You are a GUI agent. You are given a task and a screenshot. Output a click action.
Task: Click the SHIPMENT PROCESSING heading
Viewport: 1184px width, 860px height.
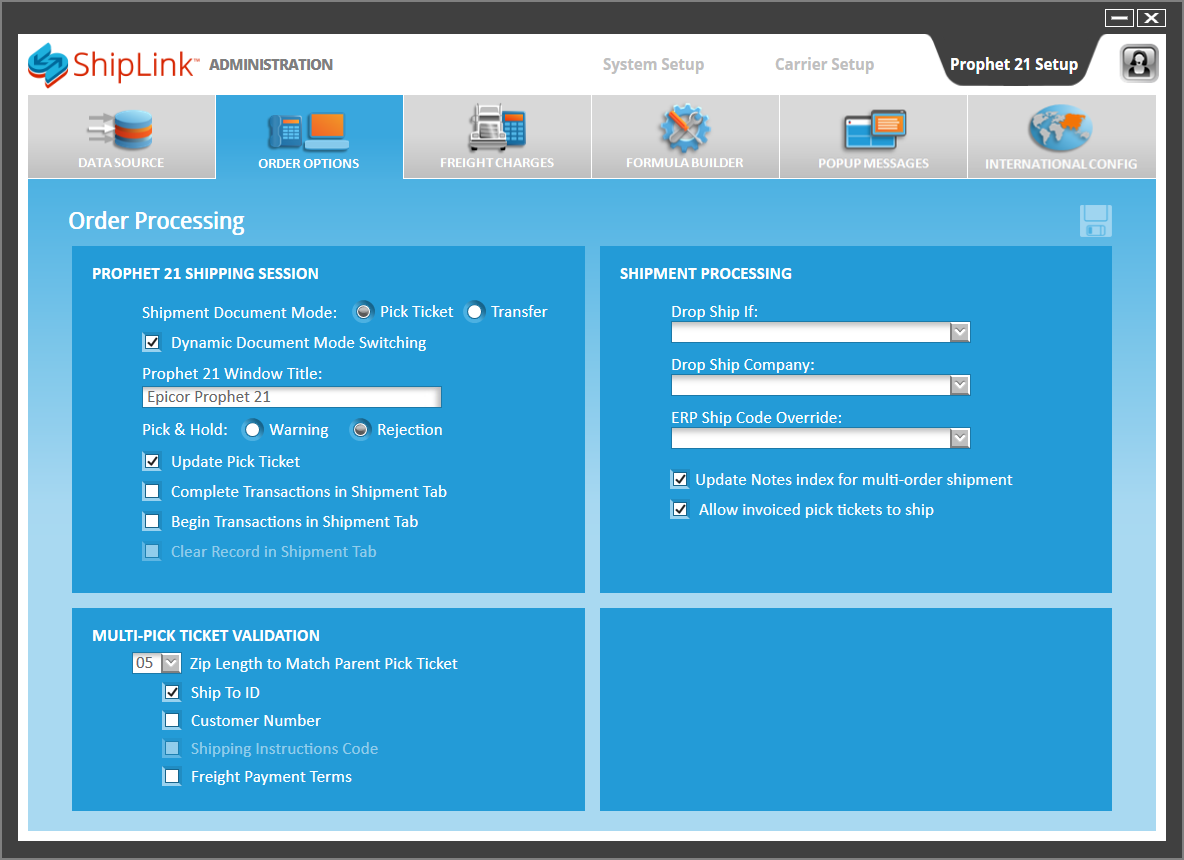(x=705, y=273)
